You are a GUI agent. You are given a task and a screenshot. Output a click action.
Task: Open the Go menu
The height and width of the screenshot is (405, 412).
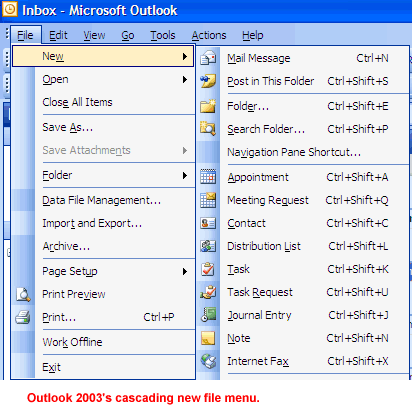[128, 35]
